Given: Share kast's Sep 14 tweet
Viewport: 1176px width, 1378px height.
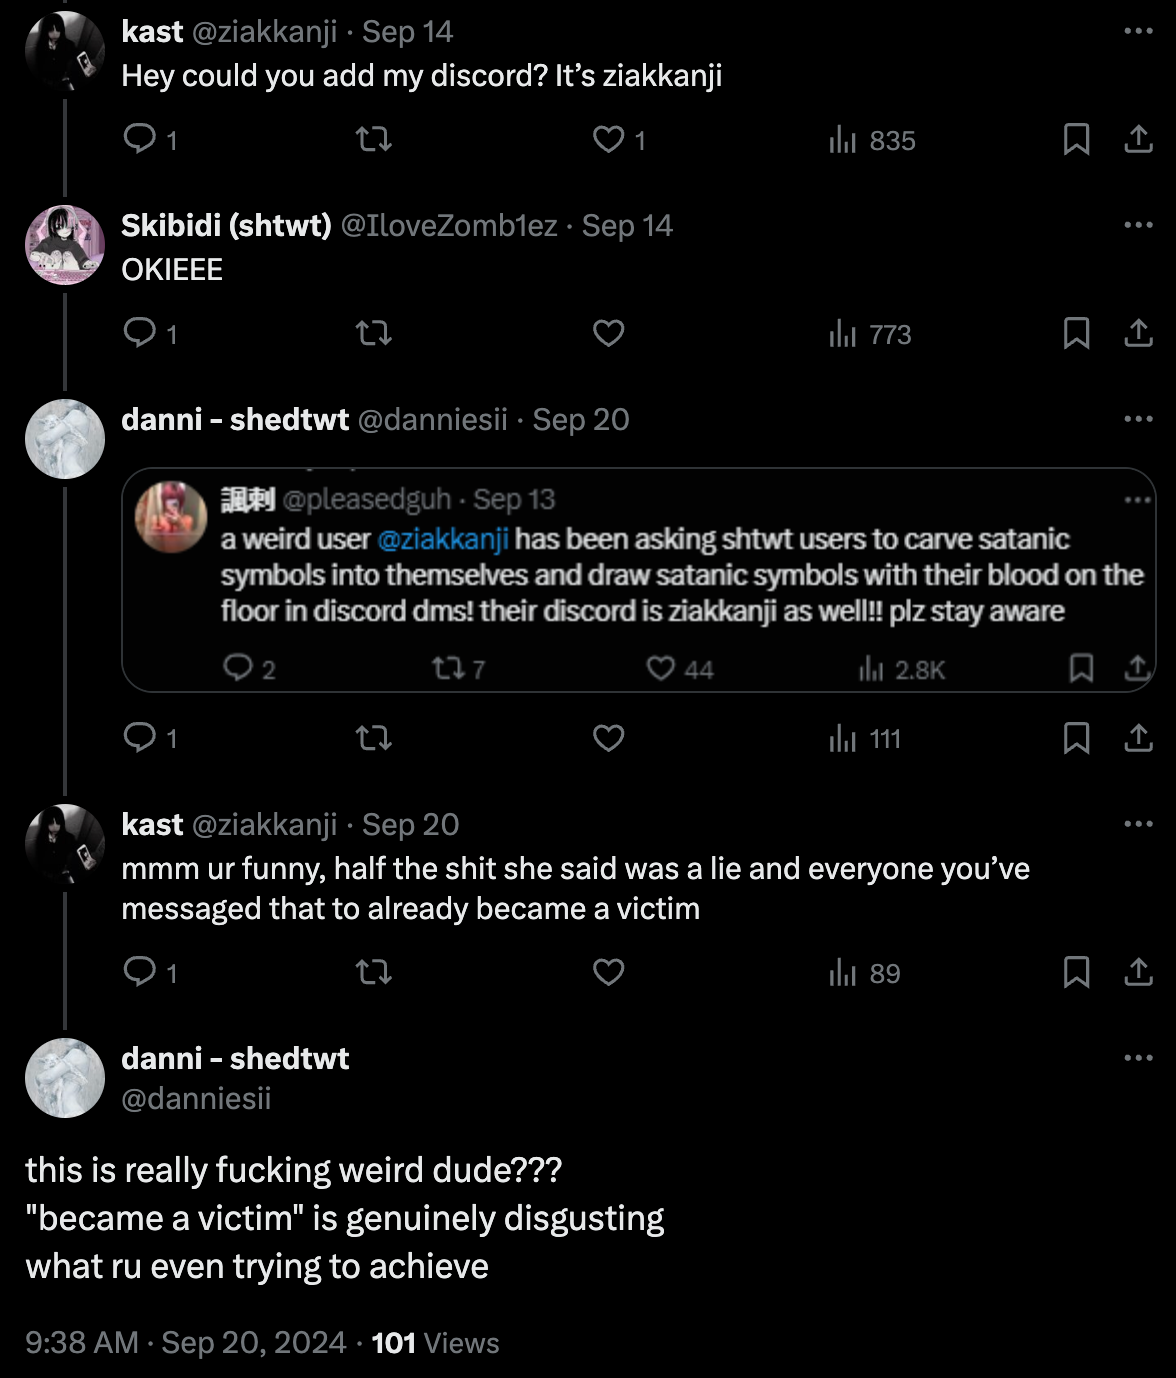Looking at the screenshot, I should pyautogui.click(x=1139, y=139).
